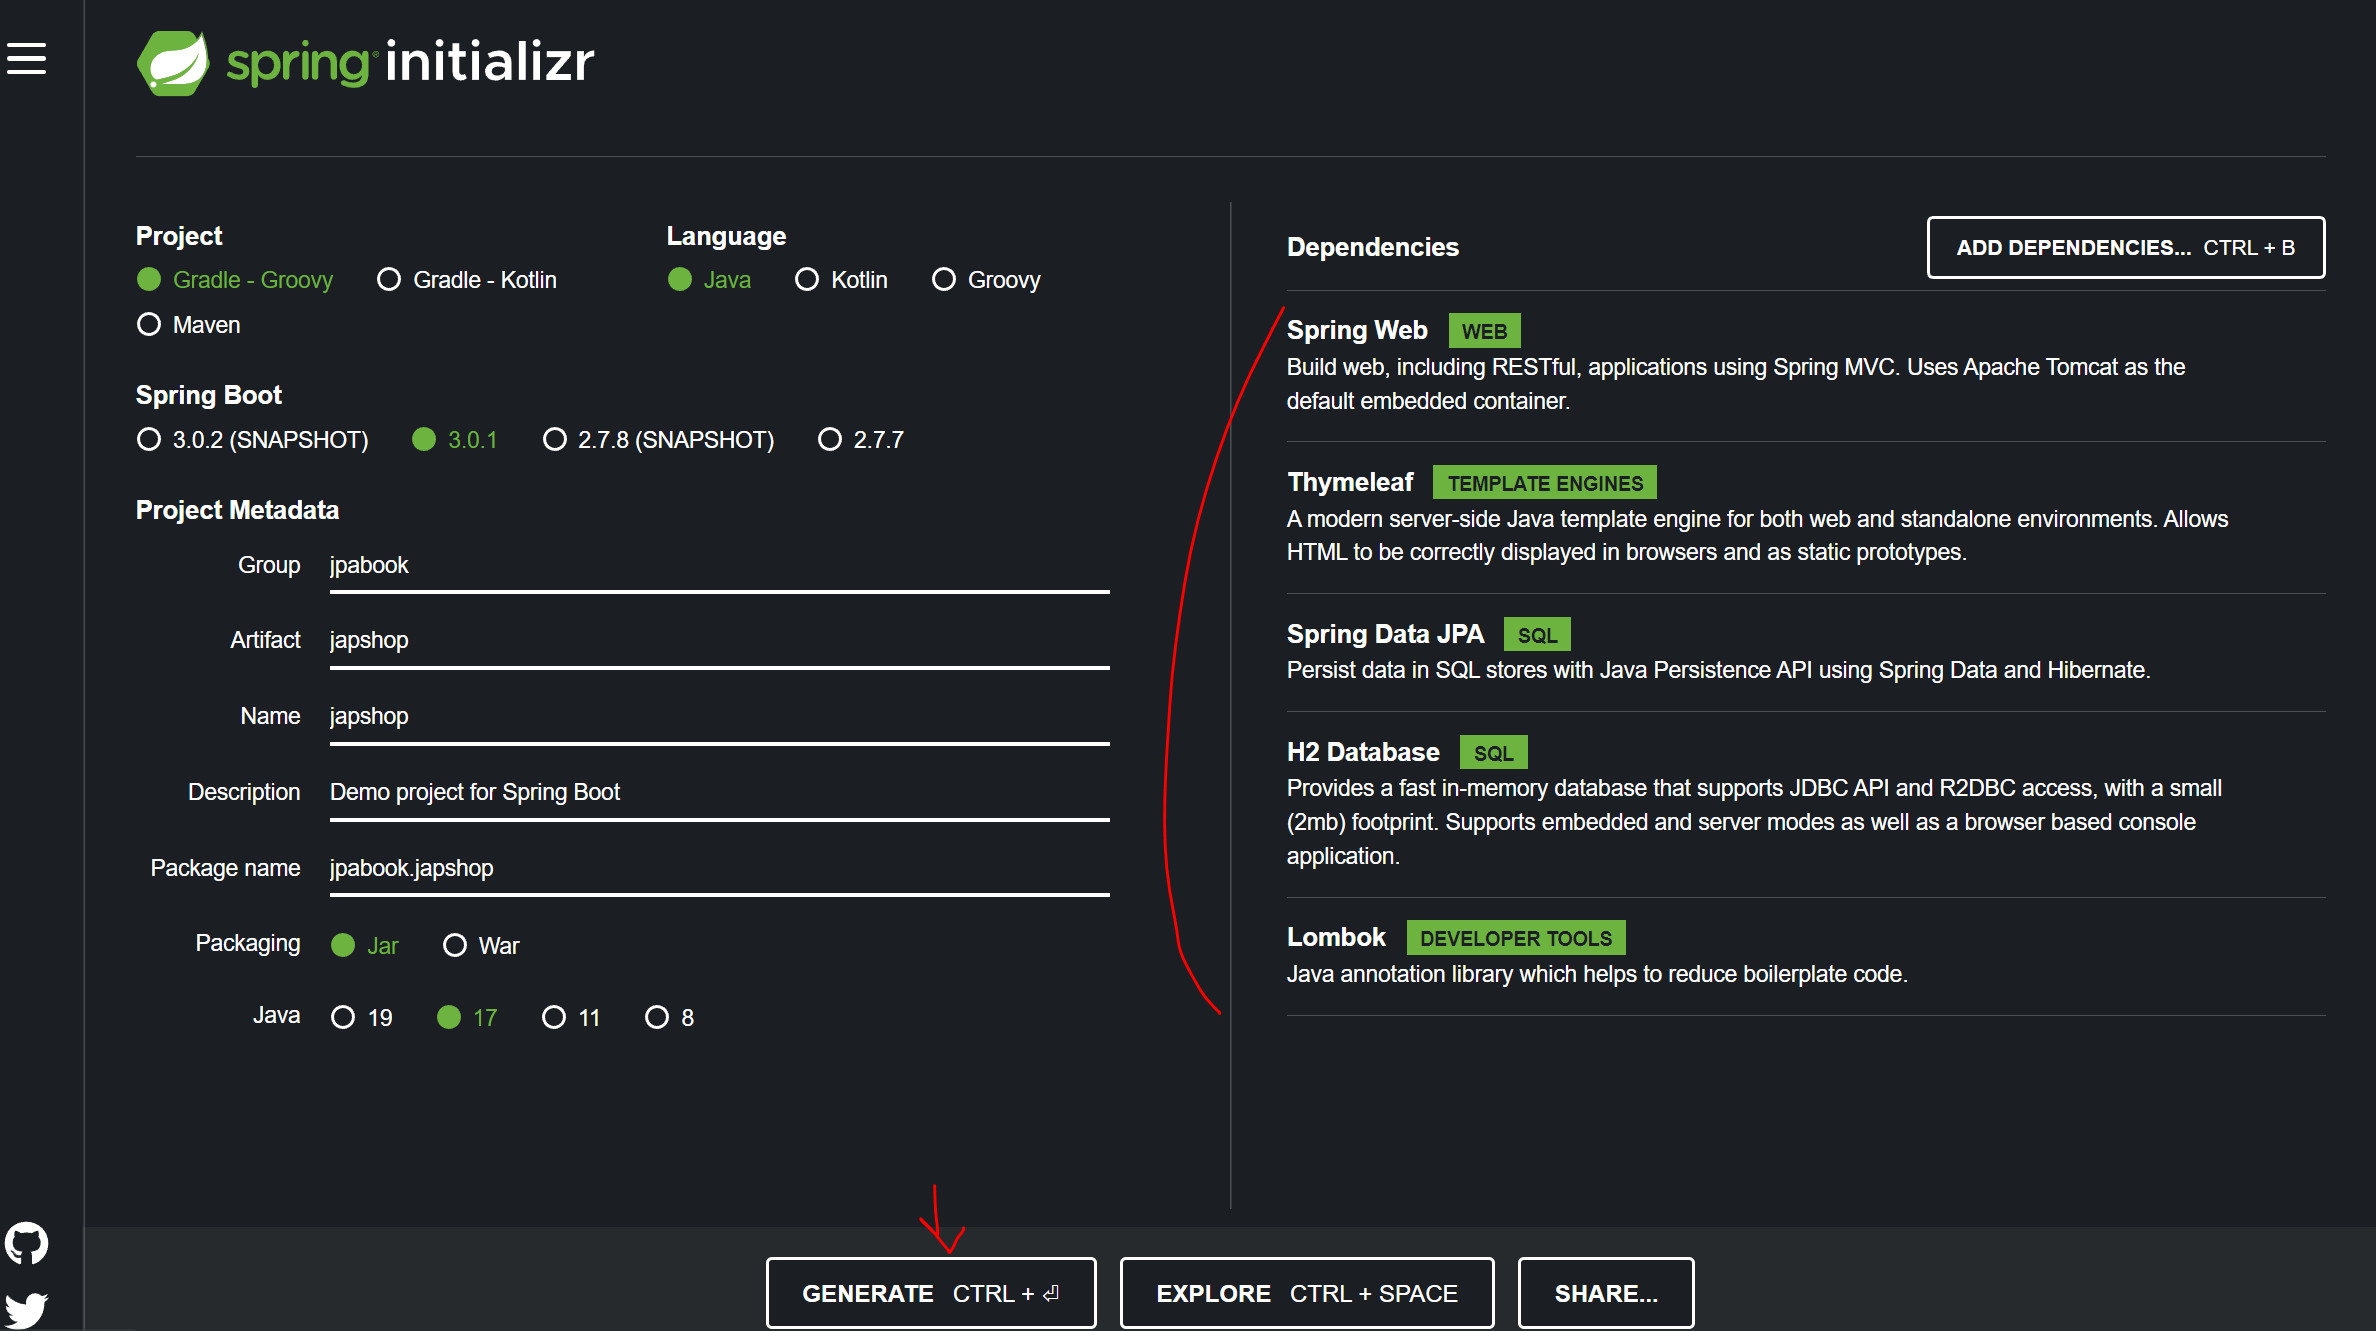Click the Group input field
This screenshot has width=2376, height=1331.
coord(718,566)
